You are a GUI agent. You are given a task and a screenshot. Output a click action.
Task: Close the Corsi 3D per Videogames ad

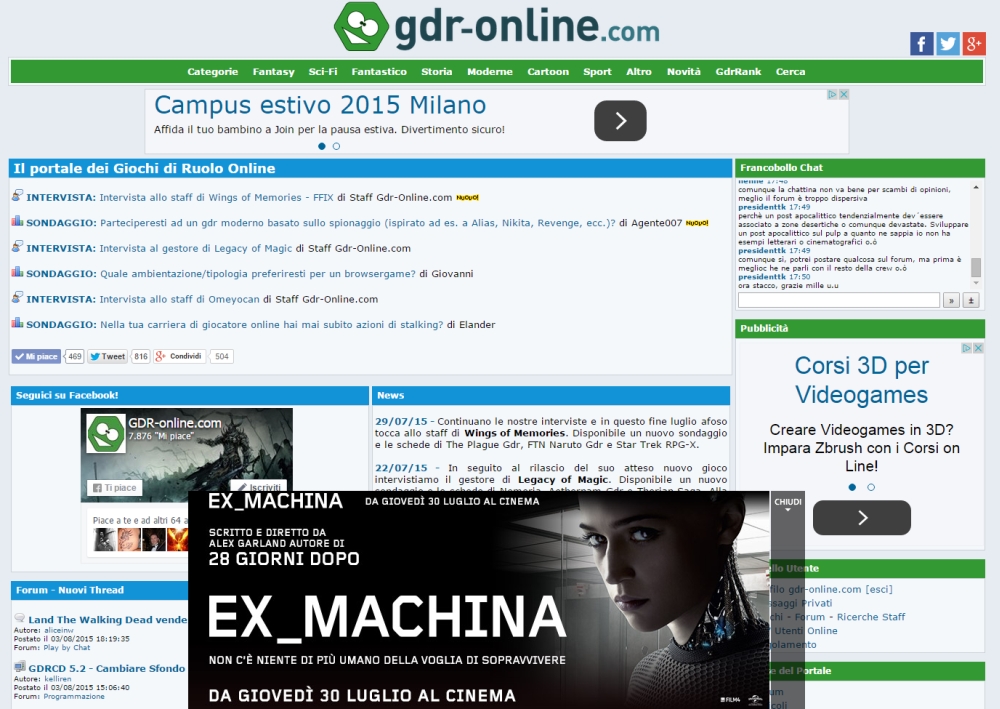(x=978, y=348)
